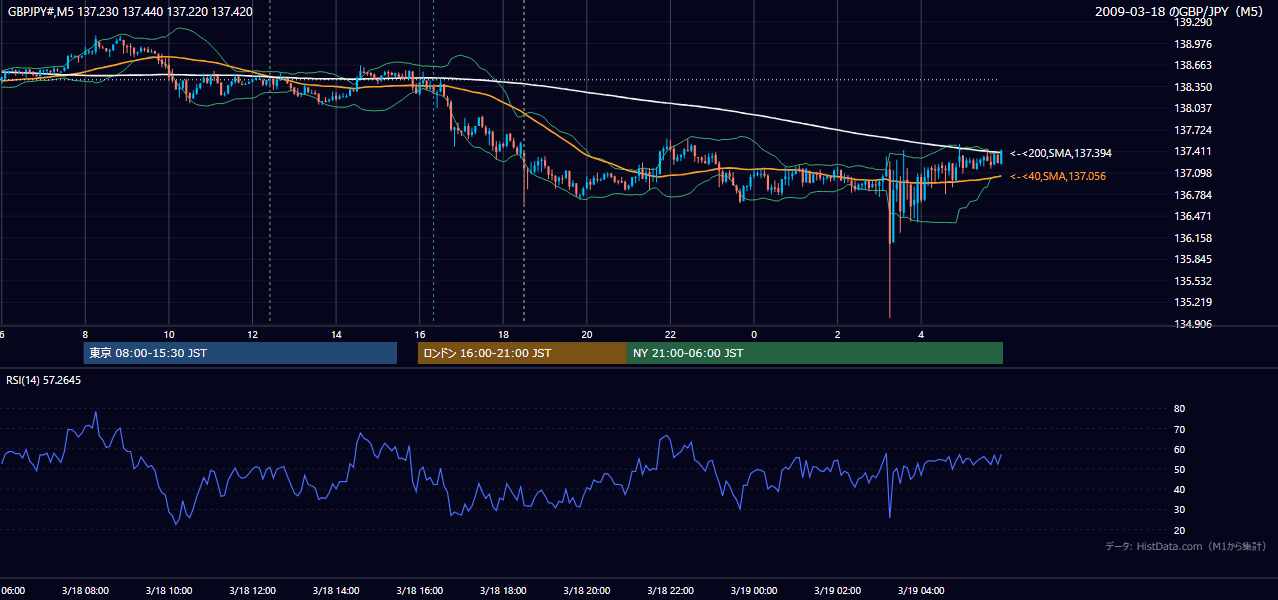
Task: Click price axis value 134.906
Action: coord(1194,324)
